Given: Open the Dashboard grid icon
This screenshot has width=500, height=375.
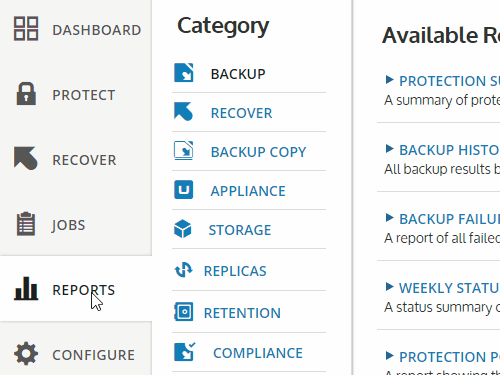Looking at the screenshot, I should [x=26, y=29].
